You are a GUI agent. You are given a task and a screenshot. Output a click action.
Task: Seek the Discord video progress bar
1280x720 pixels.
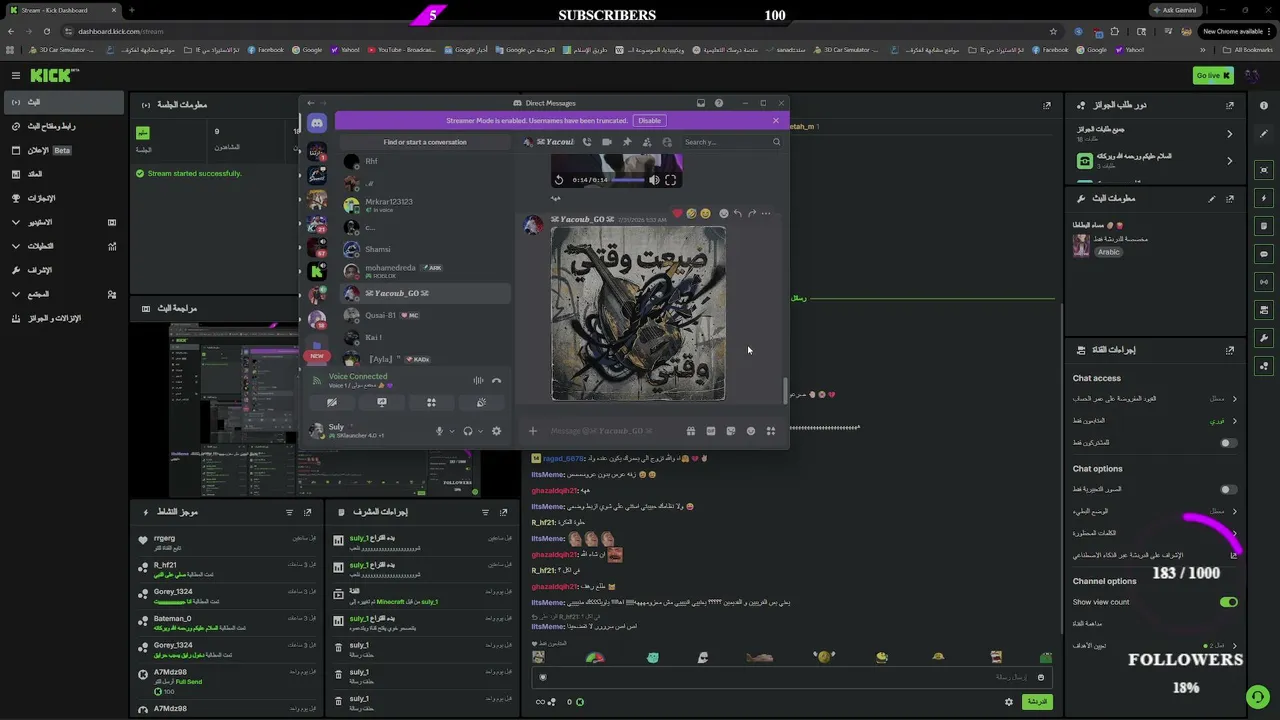pyautogui.click(x=626, y=180)
